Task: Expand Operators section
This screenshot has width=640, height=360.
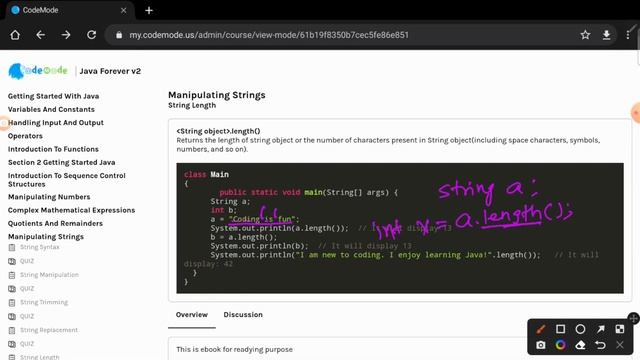Action: 25,136
